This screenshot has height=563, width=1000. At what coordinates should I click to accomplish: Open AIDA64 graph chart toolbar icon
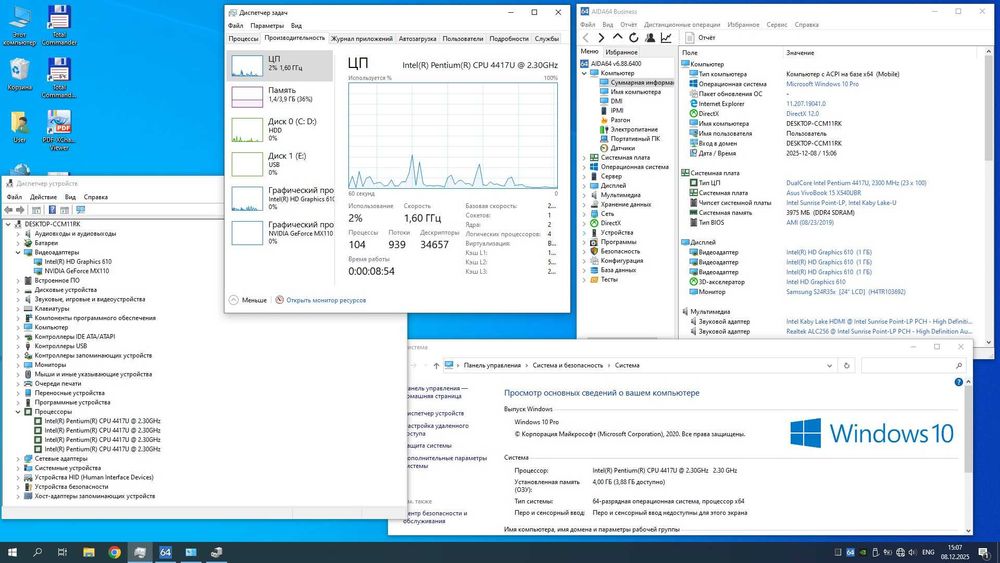click(666, 38)
